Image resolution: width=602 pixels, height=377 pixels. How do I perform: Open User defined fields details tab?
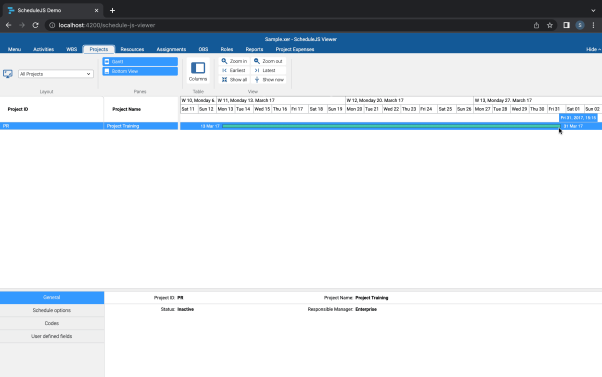(x=52, y=336)
